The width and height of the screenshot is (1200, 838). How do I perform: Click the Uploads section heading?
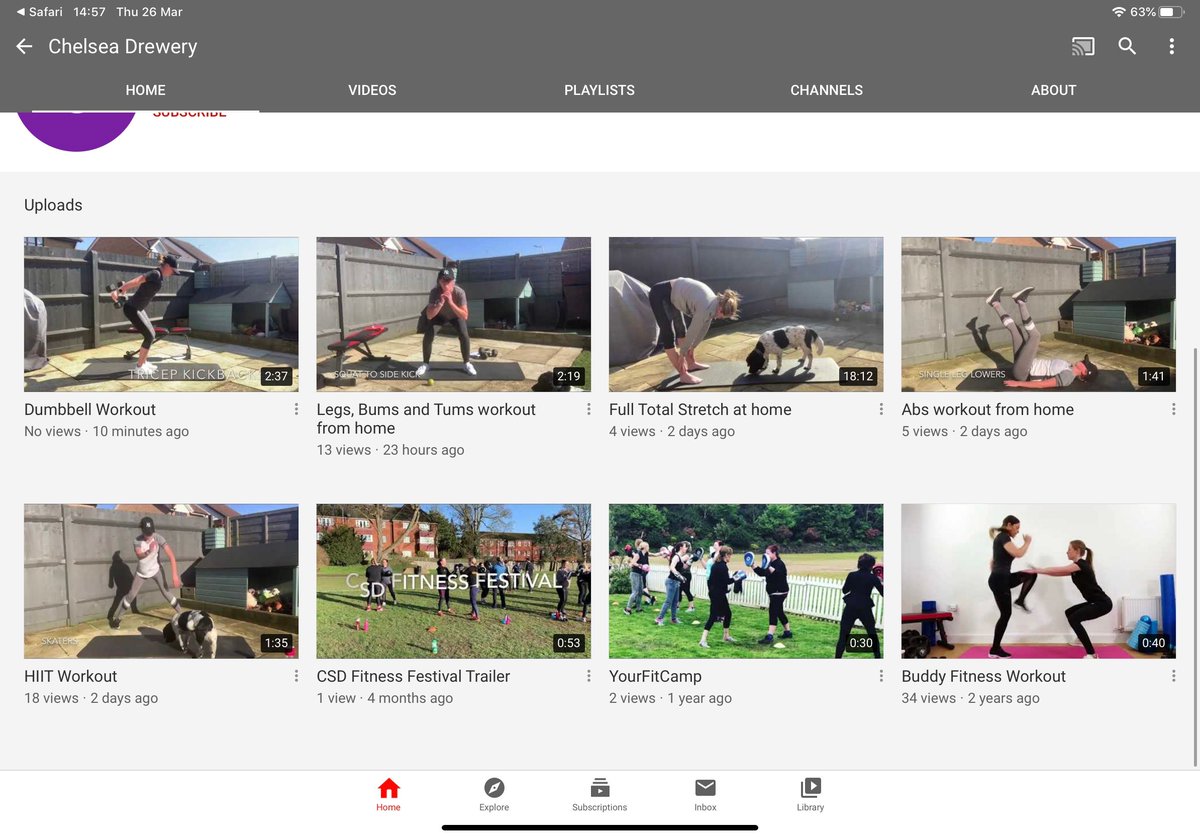[x=53, y=205]
